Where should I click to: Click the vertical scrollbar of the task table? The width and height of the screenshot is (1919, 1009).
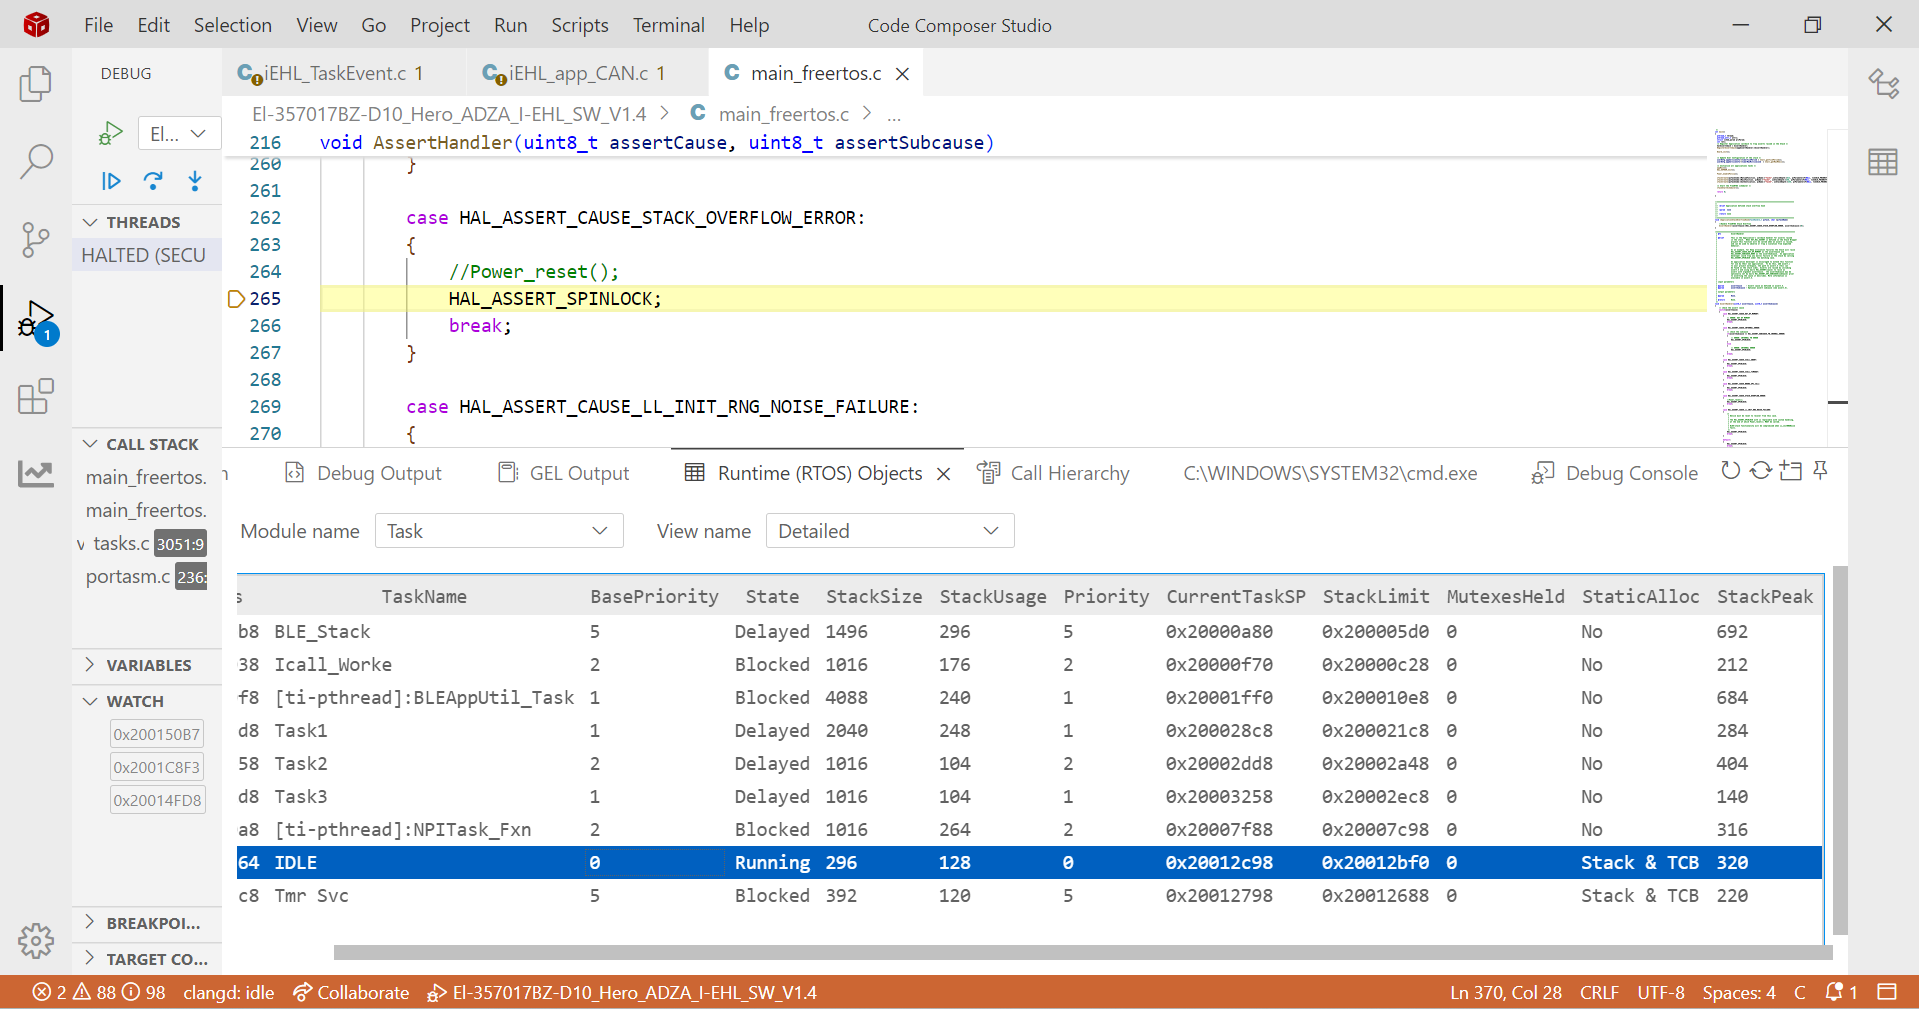pyautogui.click(x=1840, y=750)
